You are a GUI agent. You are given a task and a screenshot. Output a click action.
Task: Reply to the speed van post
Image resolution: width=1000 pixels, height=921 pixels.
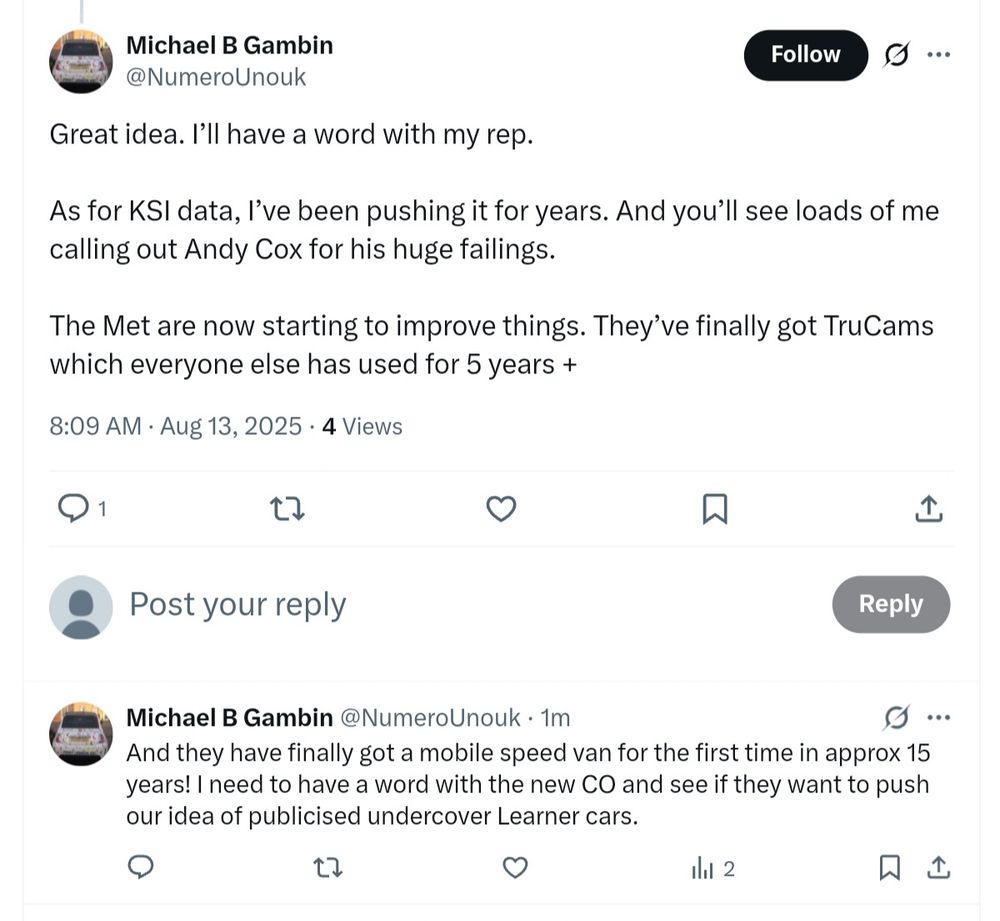pyautogui.click(x=141, y=868)
